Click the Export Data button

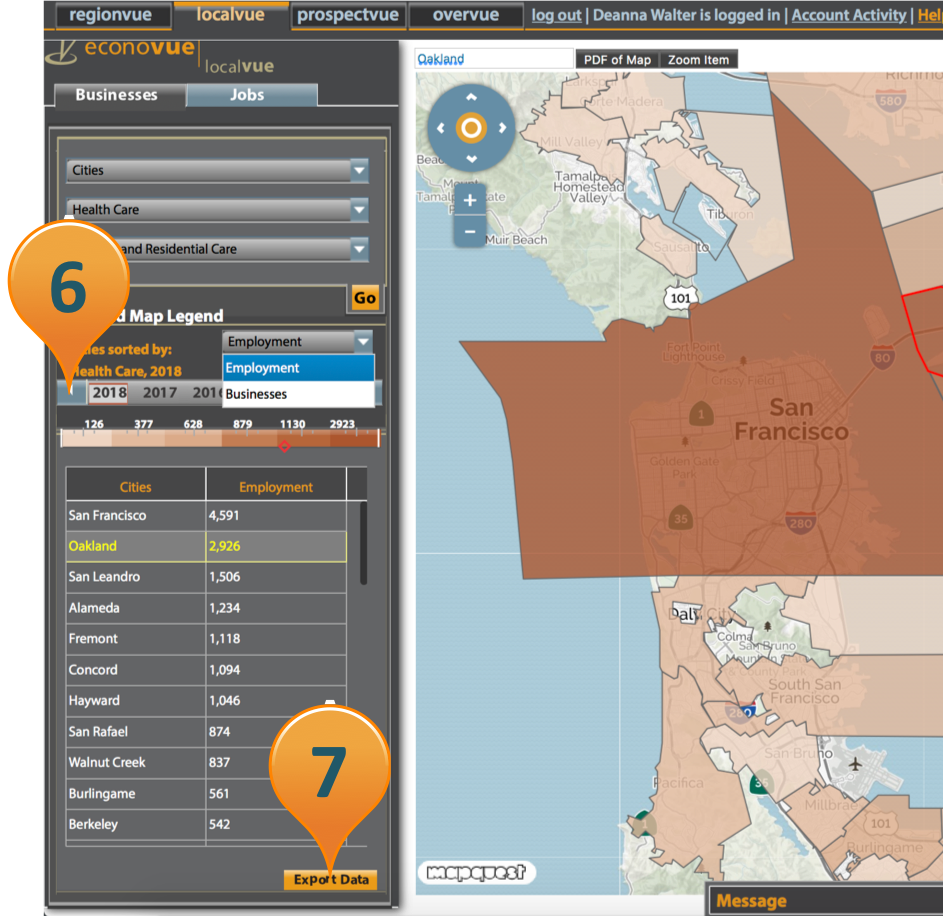coord(331,879)
